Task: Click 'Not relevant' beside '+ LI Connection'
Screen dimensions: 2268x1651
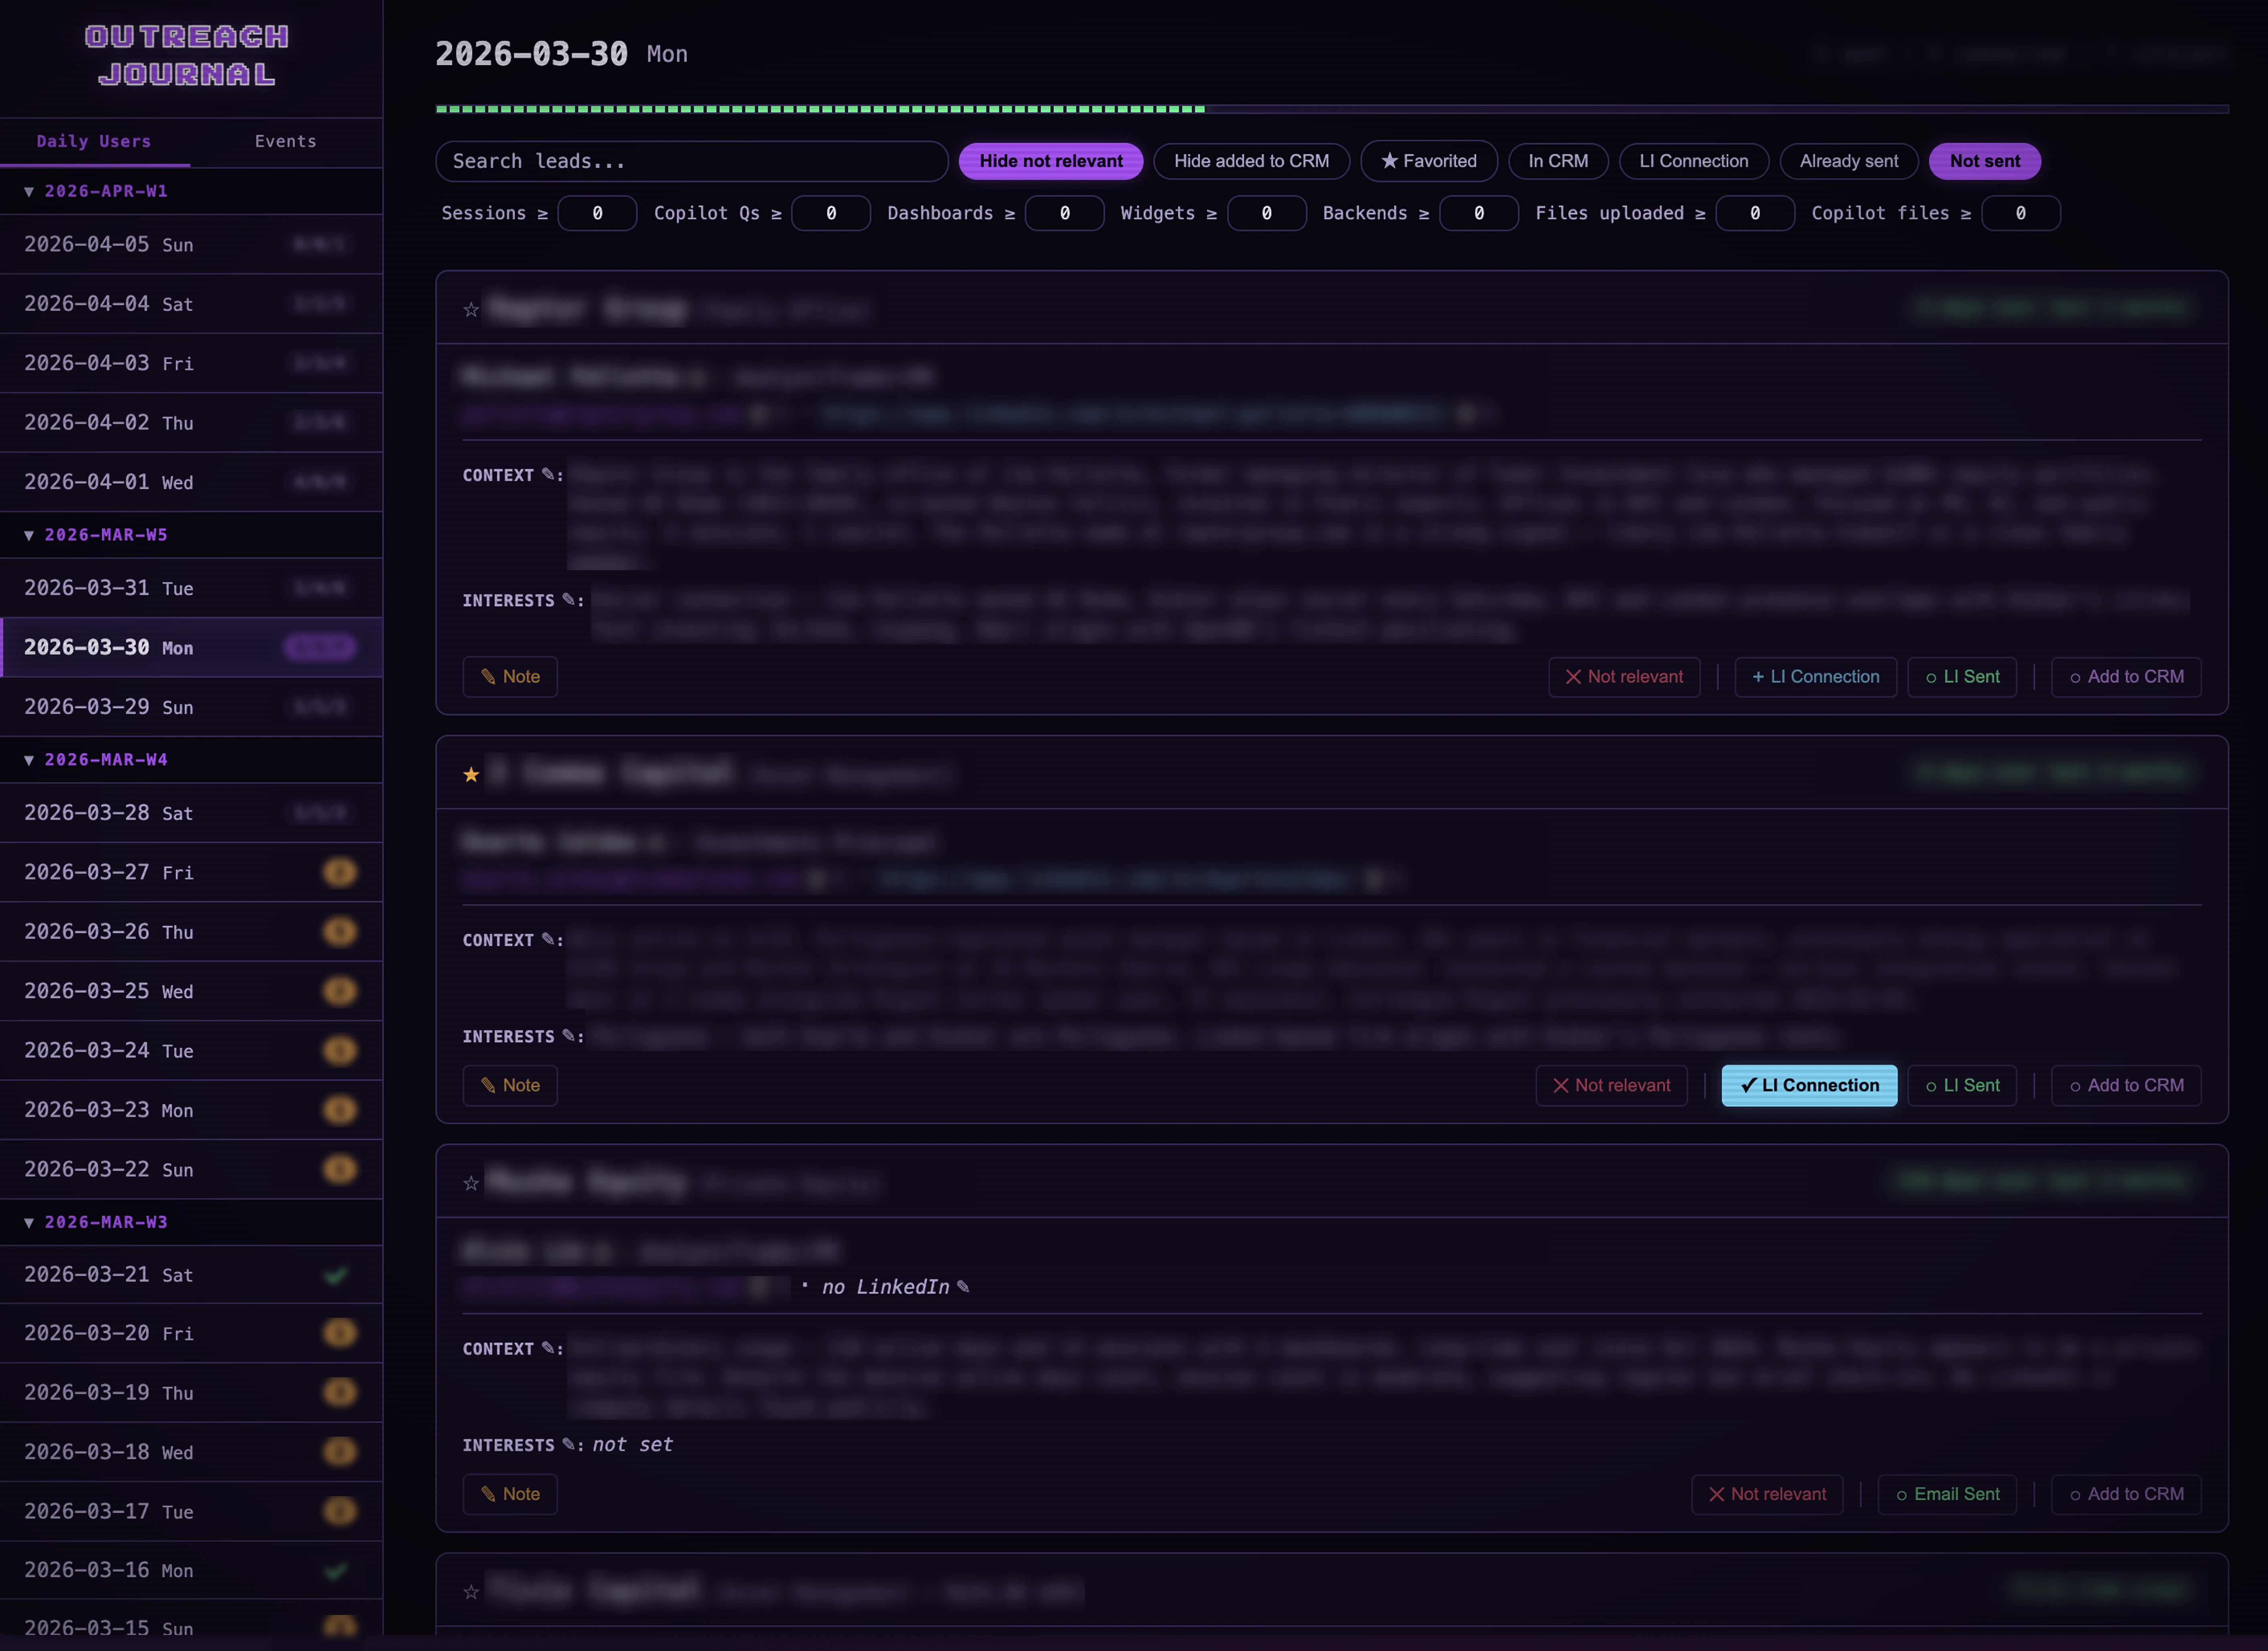Action: pos(1624,677)
